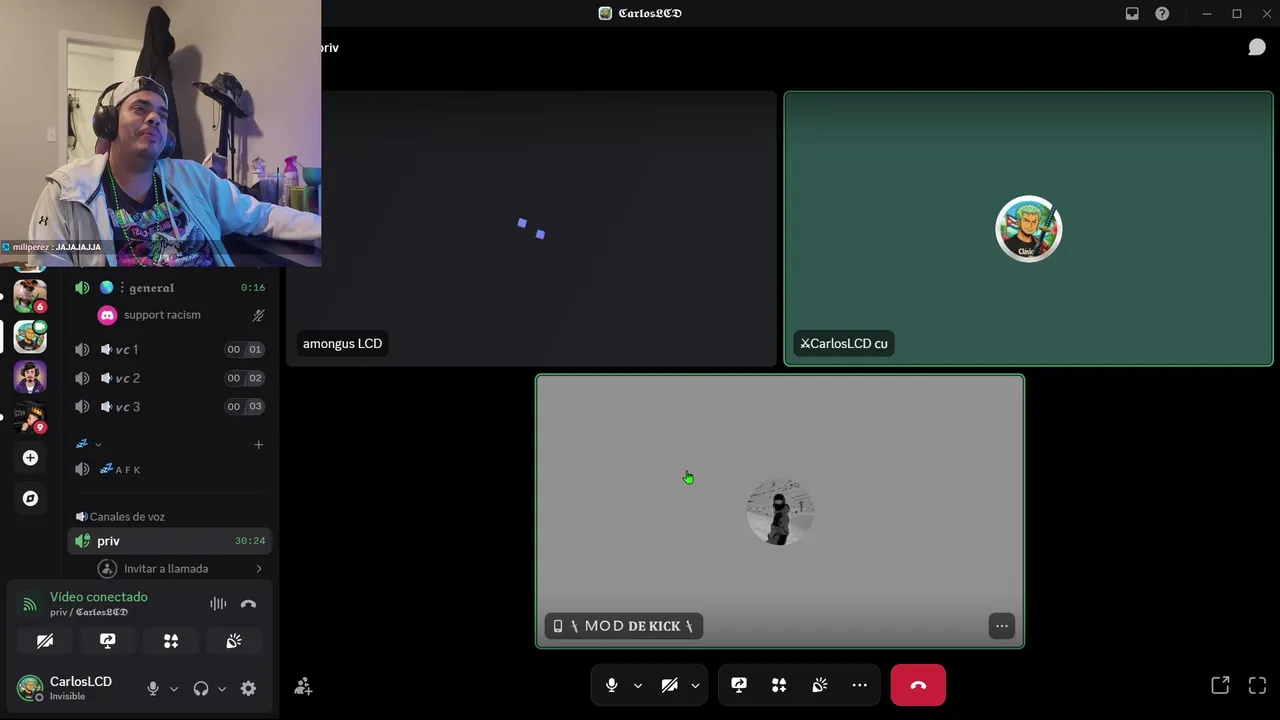Click the CarlosLCD cu name label
The width and height of the screenshot is (1280, 720).
tap(844, 343)
